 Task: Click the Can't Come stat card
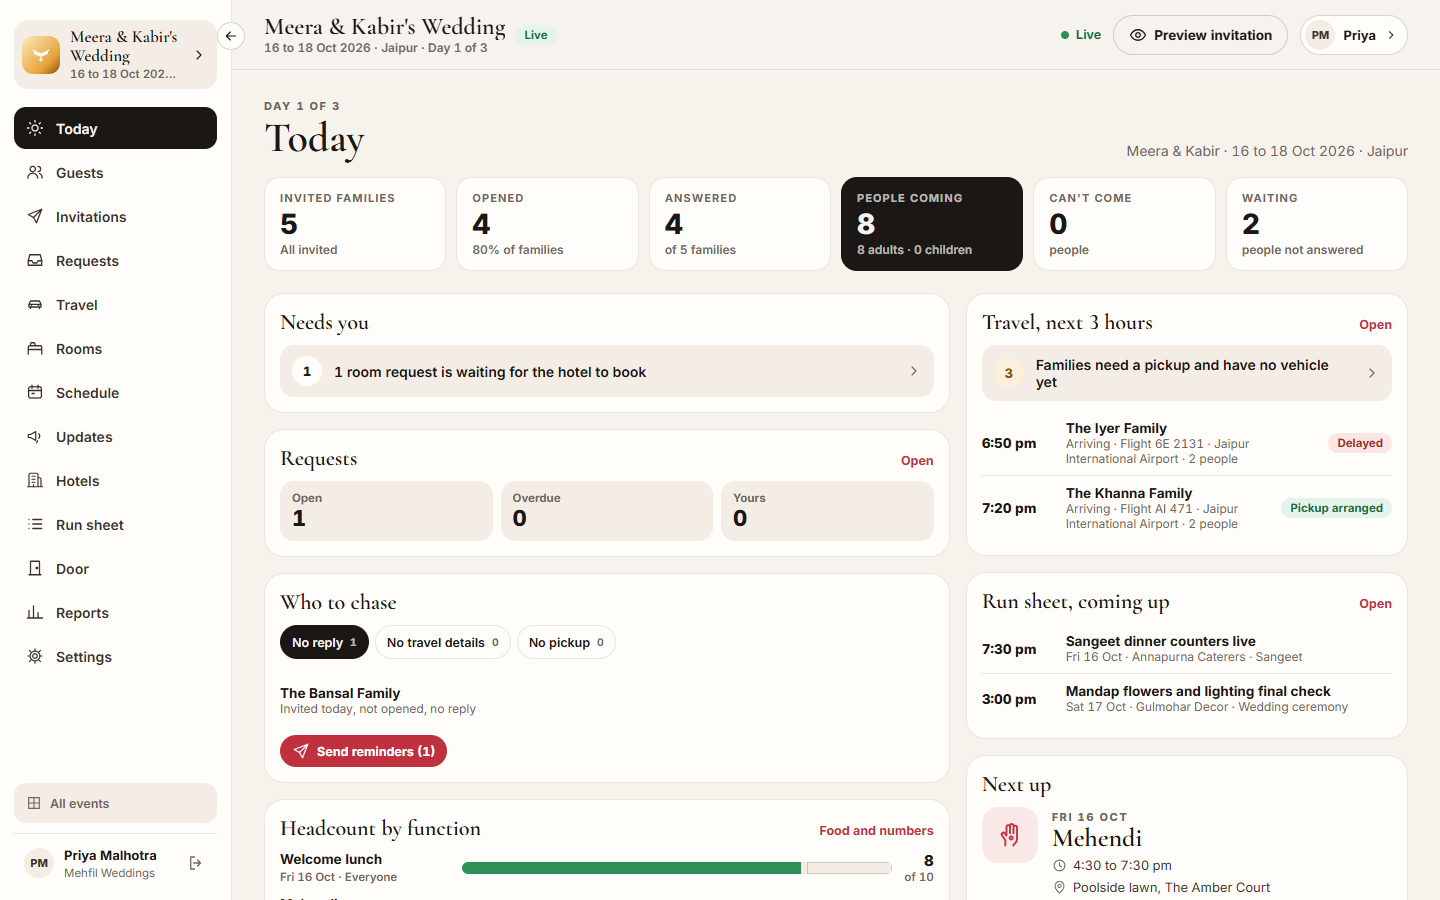click(1125, 224)
